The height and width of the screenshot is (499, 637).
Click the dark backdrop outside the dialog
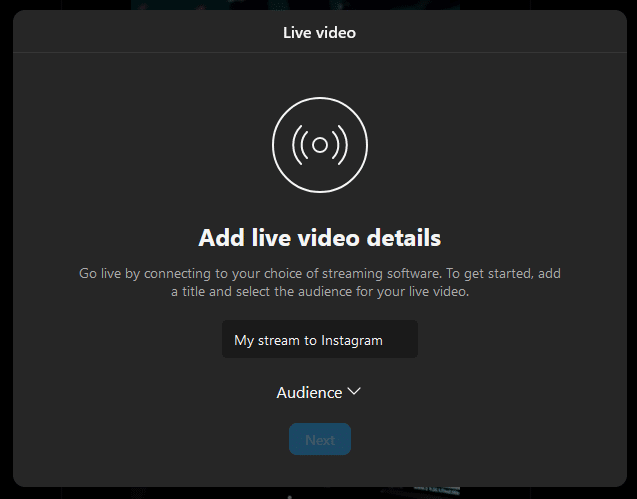pos(5,250)
